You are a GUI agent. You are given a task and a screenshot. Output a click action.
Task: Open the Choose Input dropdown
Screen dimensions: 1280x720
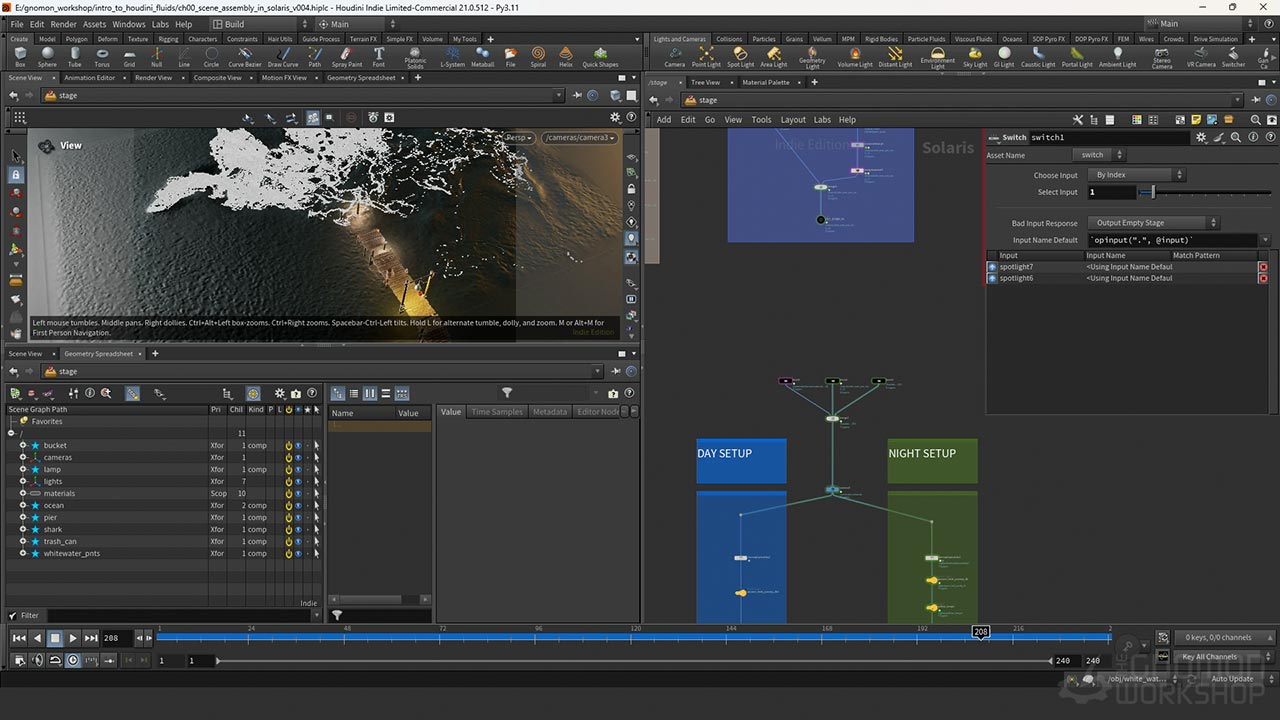(1135, 175)
